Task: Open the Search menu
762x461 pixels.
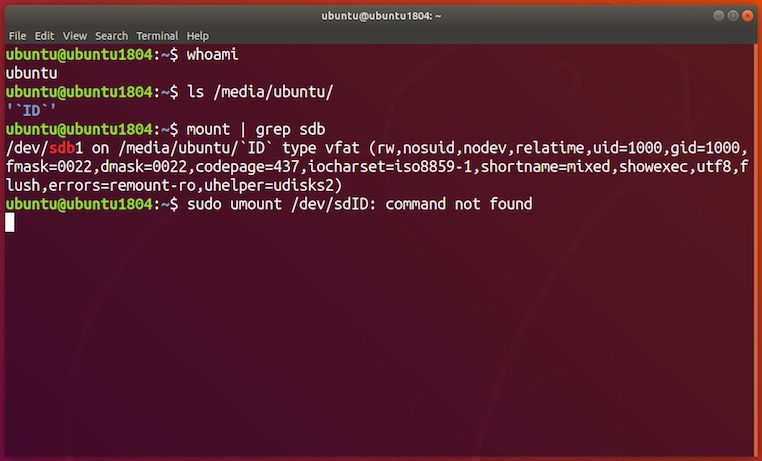Action: 111,36
